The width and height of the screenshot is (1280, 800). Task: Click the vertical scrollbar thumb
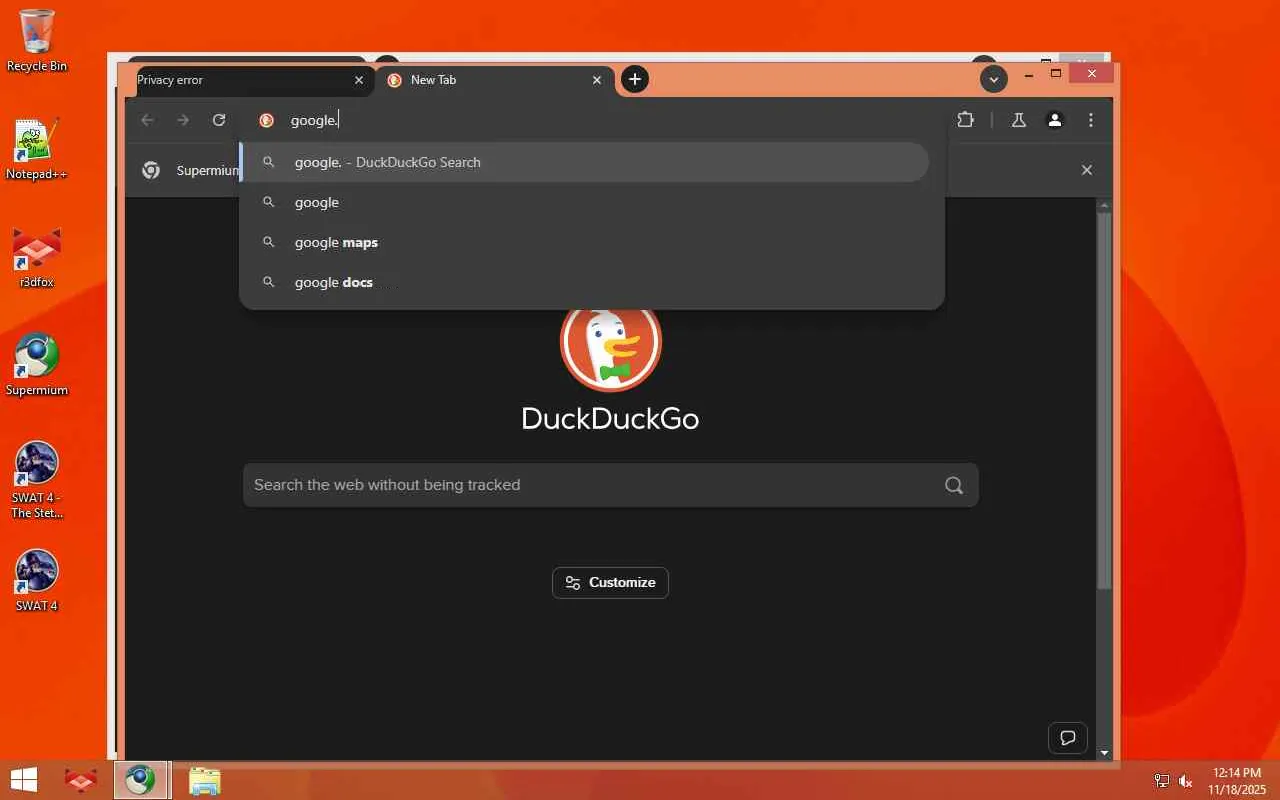[1104, 400]
